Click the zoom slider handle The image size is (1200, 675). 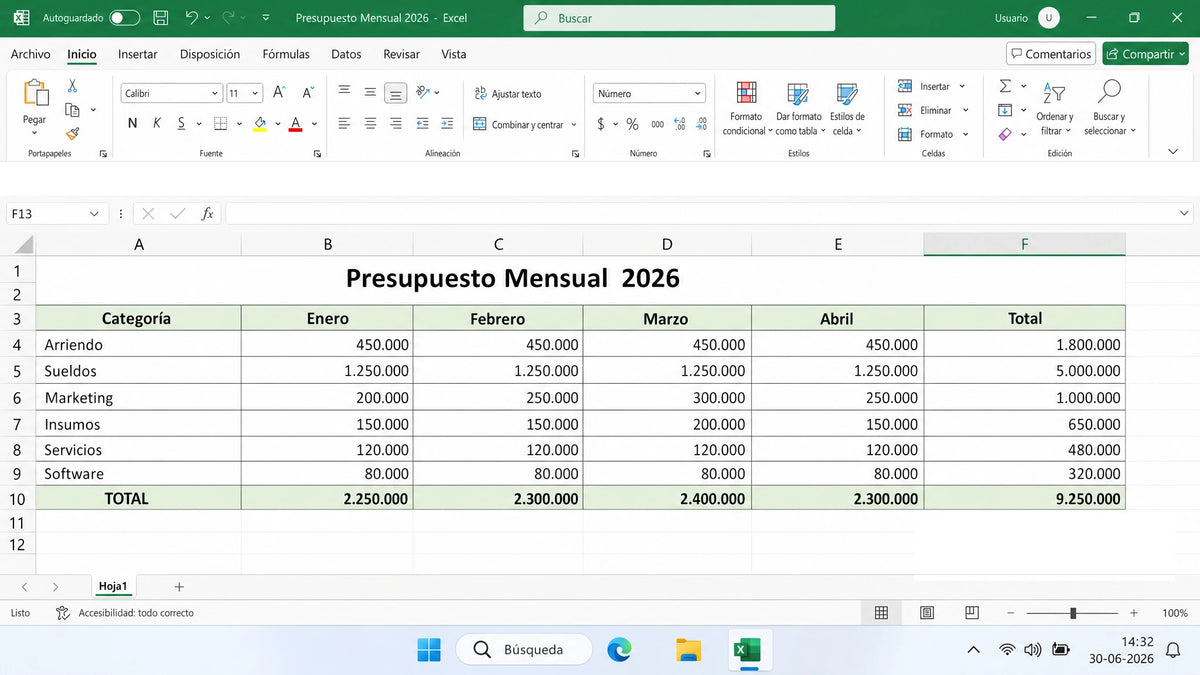point(1073,613)
